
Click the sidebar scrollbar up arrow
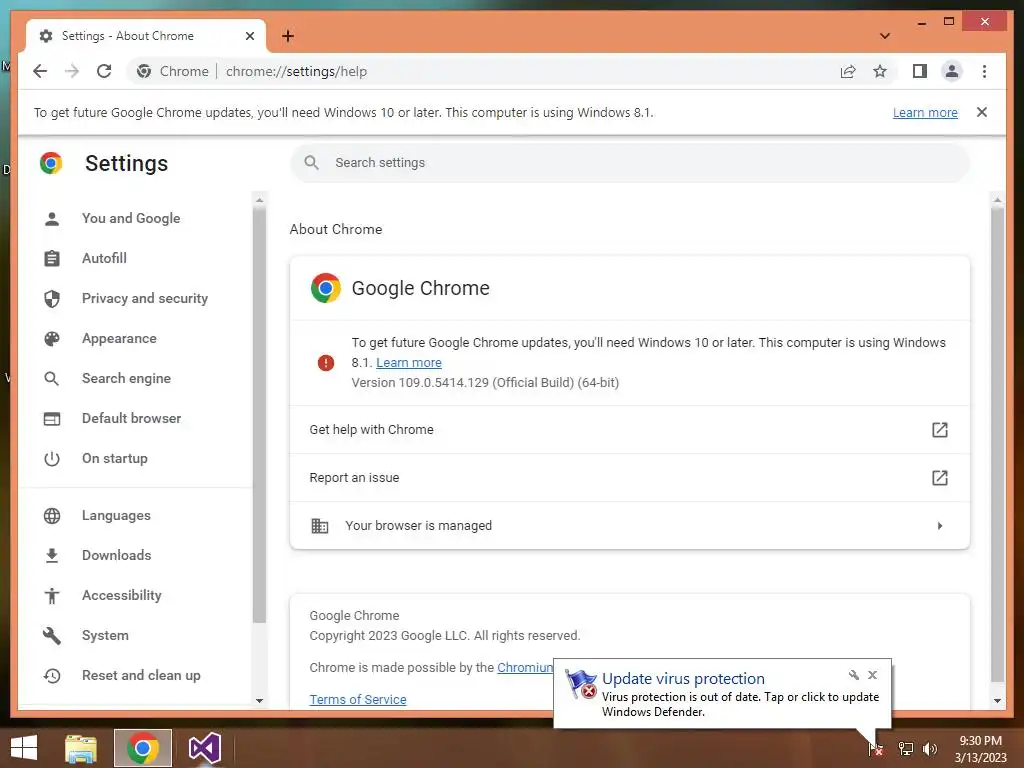click(x=259, y=200)
